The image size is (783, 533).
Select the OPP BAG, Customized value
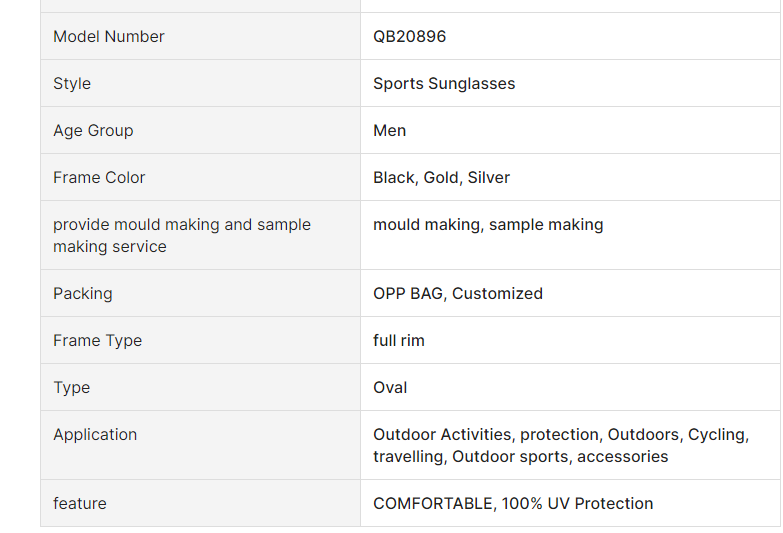click(458, 294)
